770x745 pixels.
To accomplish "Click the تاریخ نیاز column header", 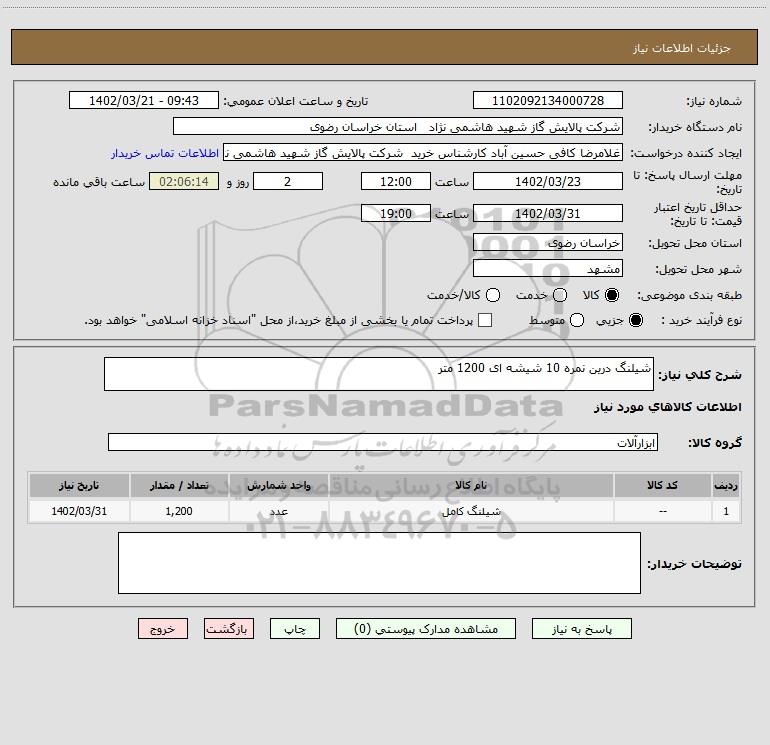I will pos(79,485).
